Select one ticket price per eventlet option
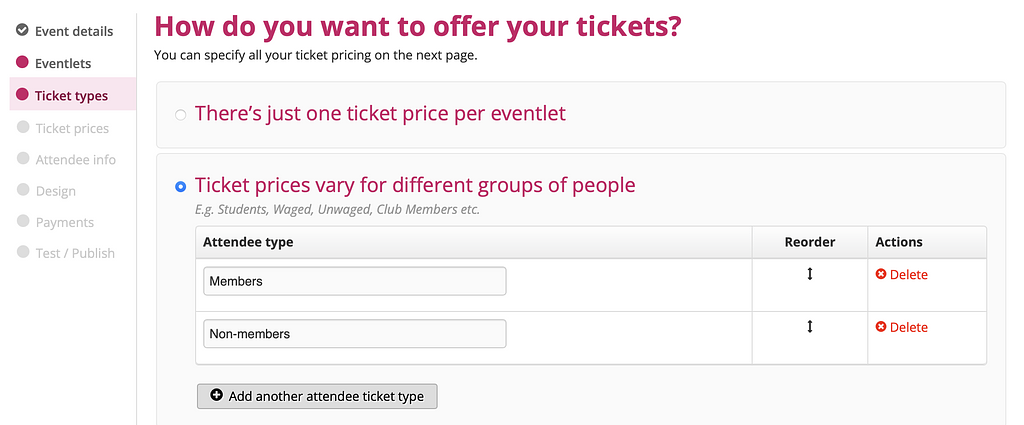 (181, 116)
